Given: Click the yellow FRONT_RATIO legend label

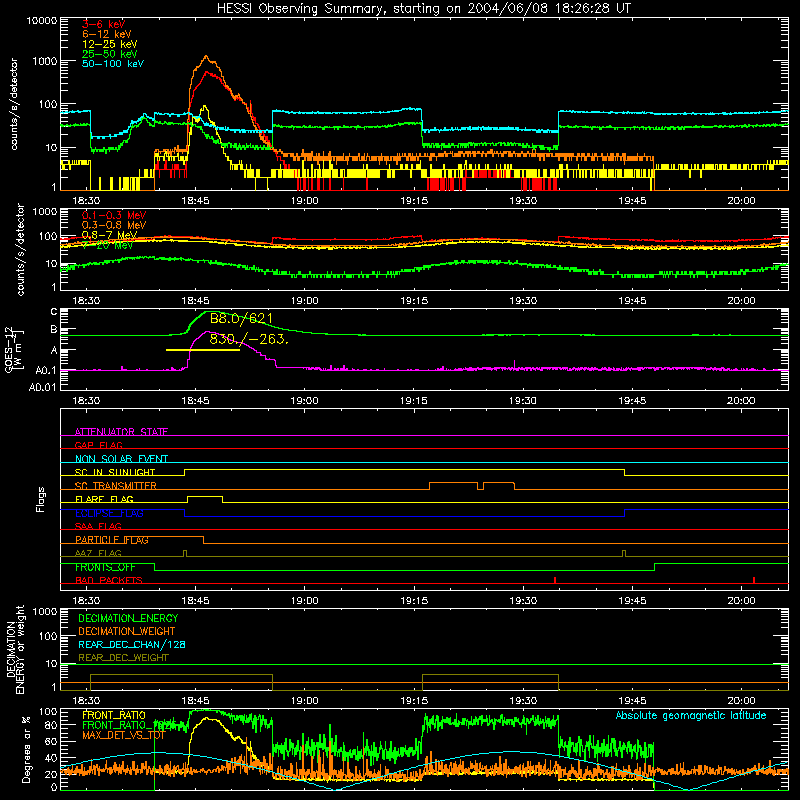Looking at the screenshot, I should coord(114,715).
